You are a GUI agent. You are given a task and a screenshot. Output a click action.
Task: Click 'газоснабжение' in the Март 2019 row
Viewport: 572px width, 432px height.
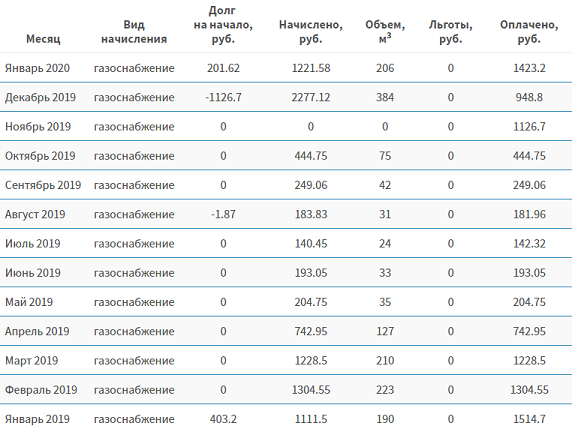[x=134, y=360]
